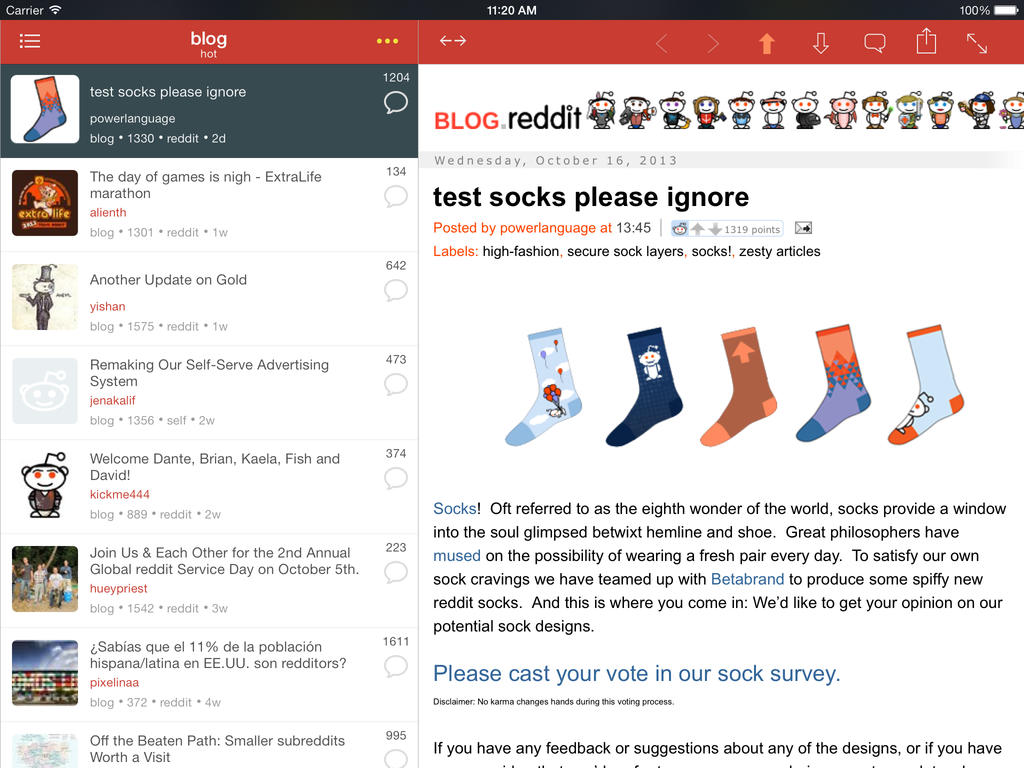Open the hamburger list menu

pyautogui.click(x=30, y=41)
